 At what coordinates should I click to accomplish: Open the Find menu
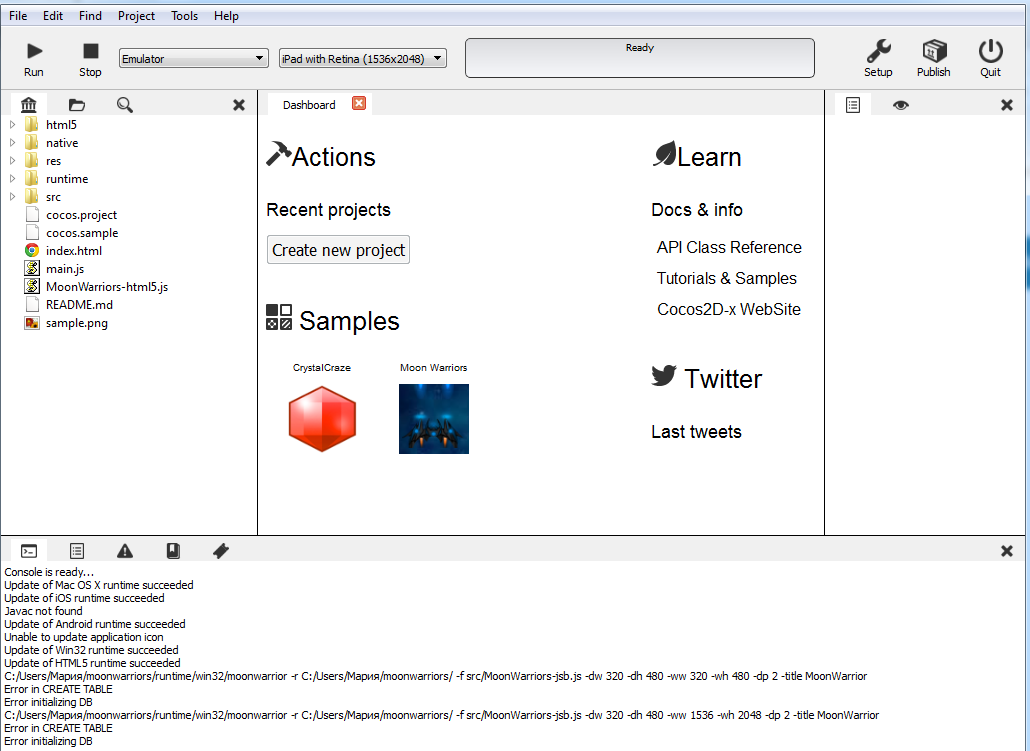click(90, 16)
